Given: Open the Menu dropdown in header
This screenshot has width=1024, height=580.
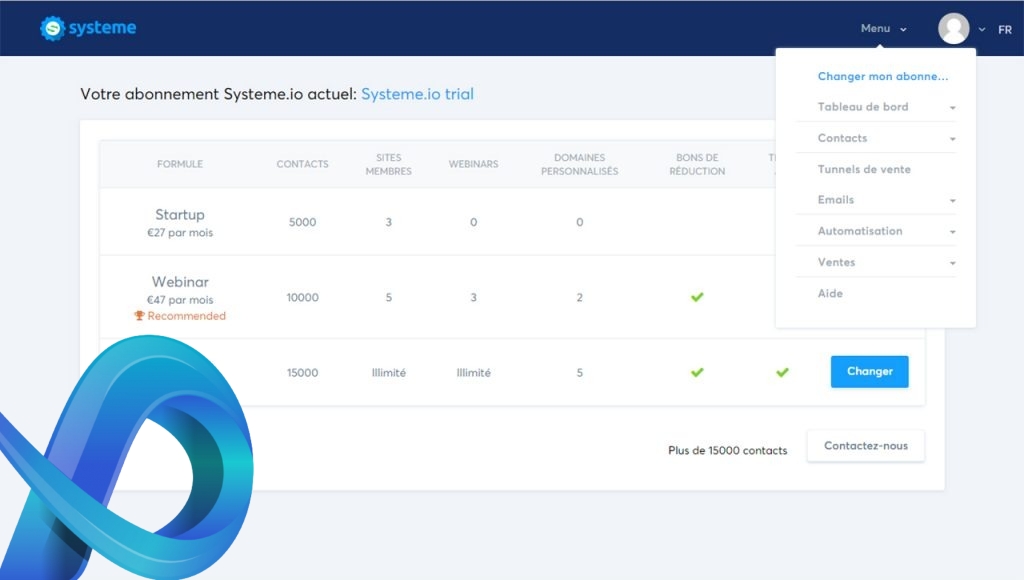Looking at the screenshot, I should [883, 29].
